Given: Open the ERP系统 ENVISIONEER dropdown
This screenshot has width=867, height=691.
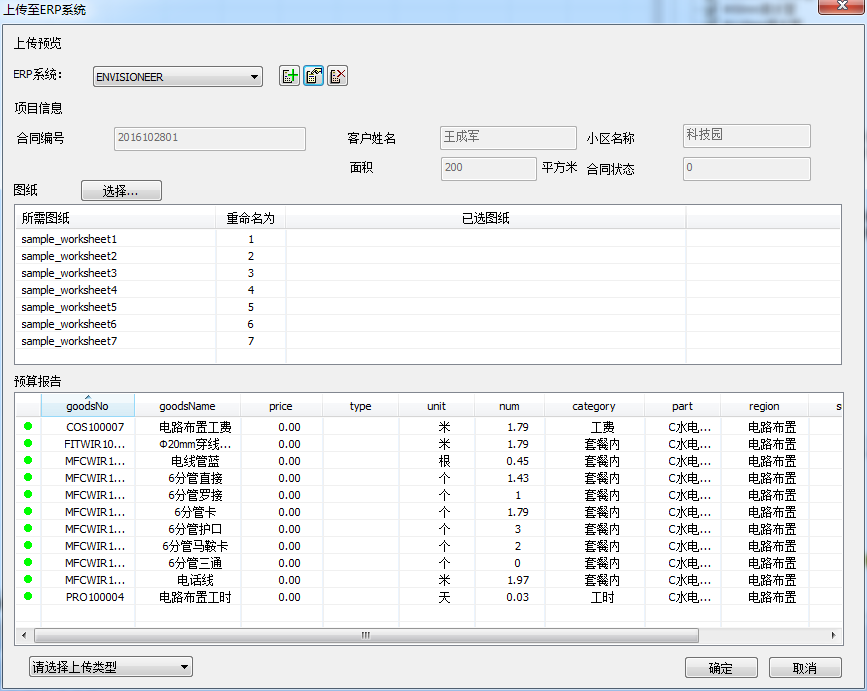Looking at the screenshot, I should [177, 77].
